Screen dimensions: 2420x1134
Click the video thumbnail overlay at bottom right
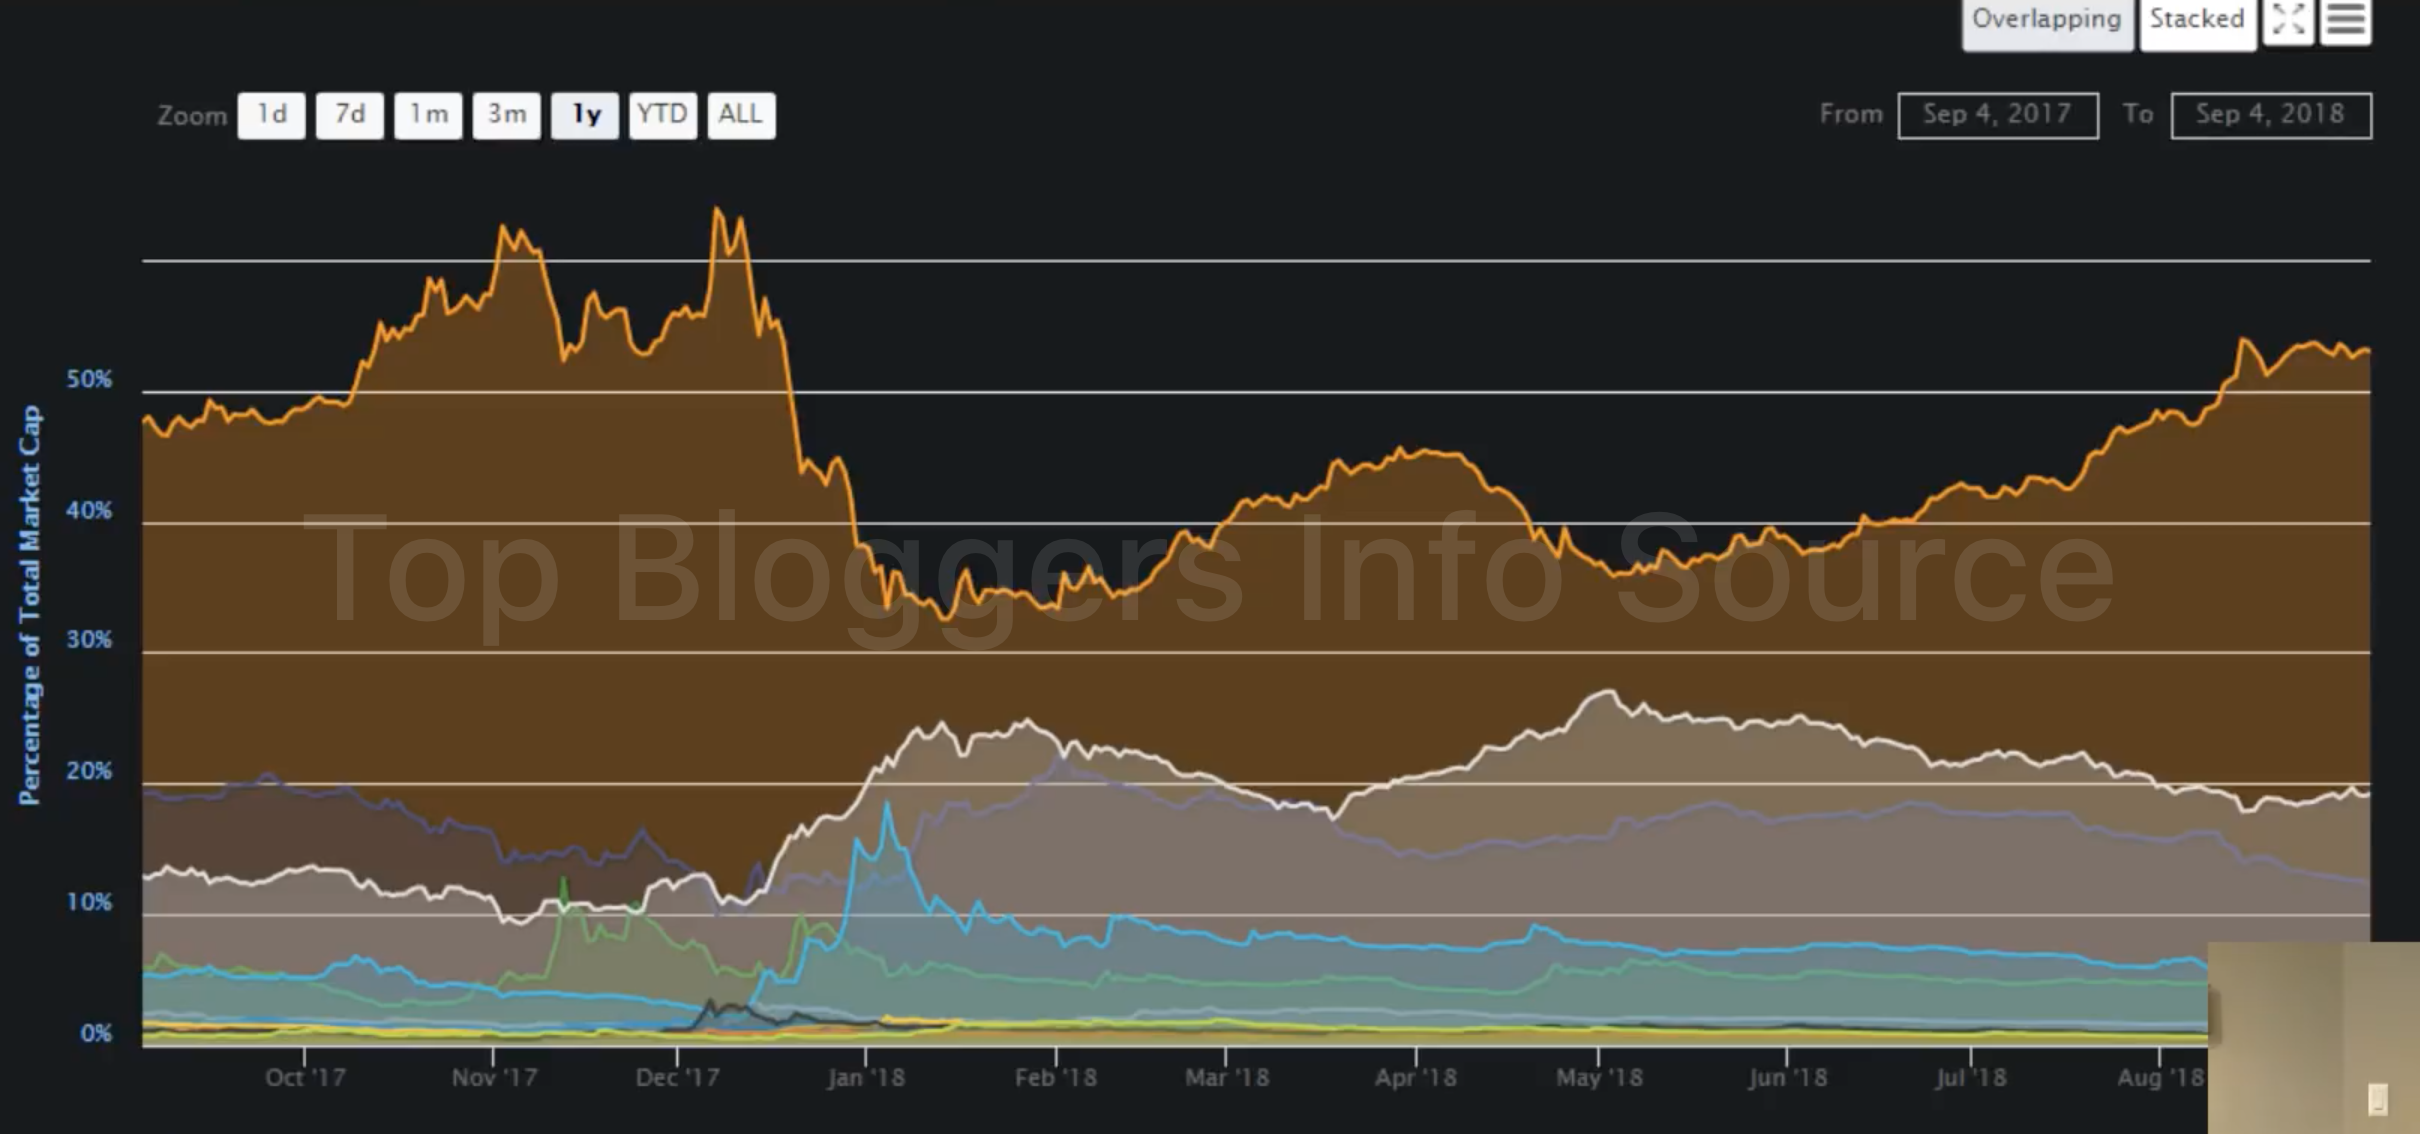coord(2313,1037)
